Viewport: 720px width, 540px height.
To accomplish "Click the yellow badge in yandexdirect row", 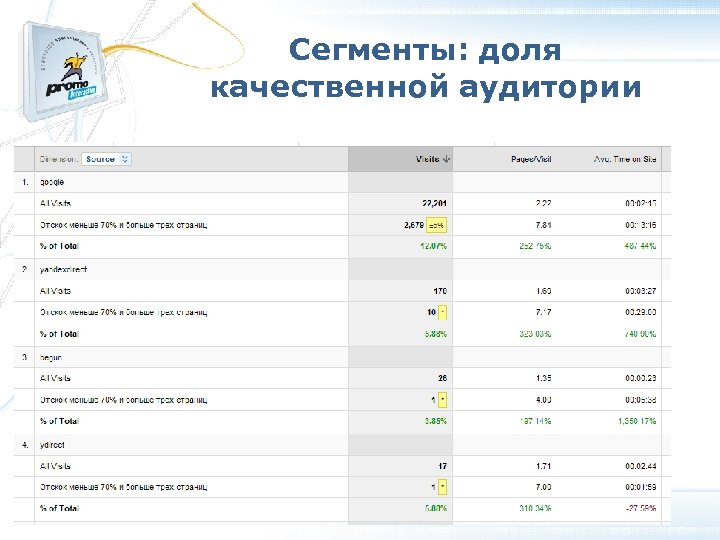I will [442, 312].
